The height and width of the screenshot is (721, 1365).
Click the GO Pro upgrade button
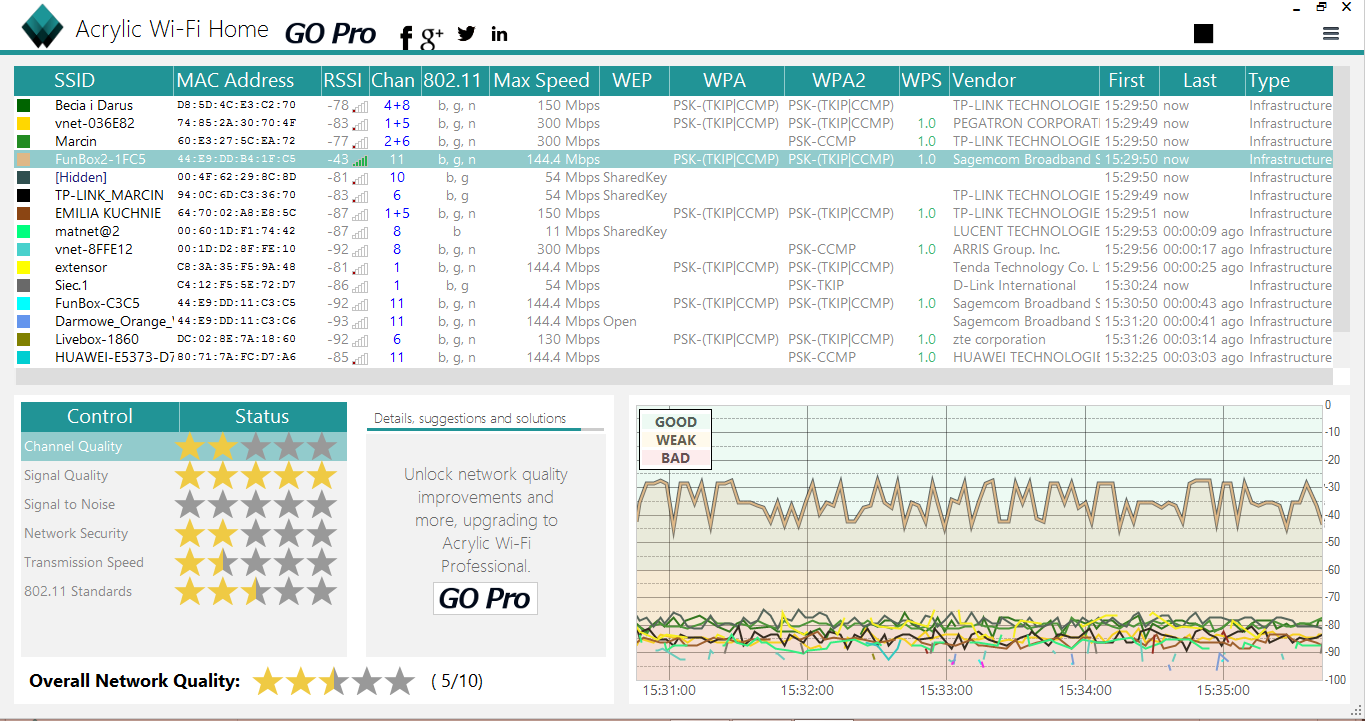click(x=486, y=598)
